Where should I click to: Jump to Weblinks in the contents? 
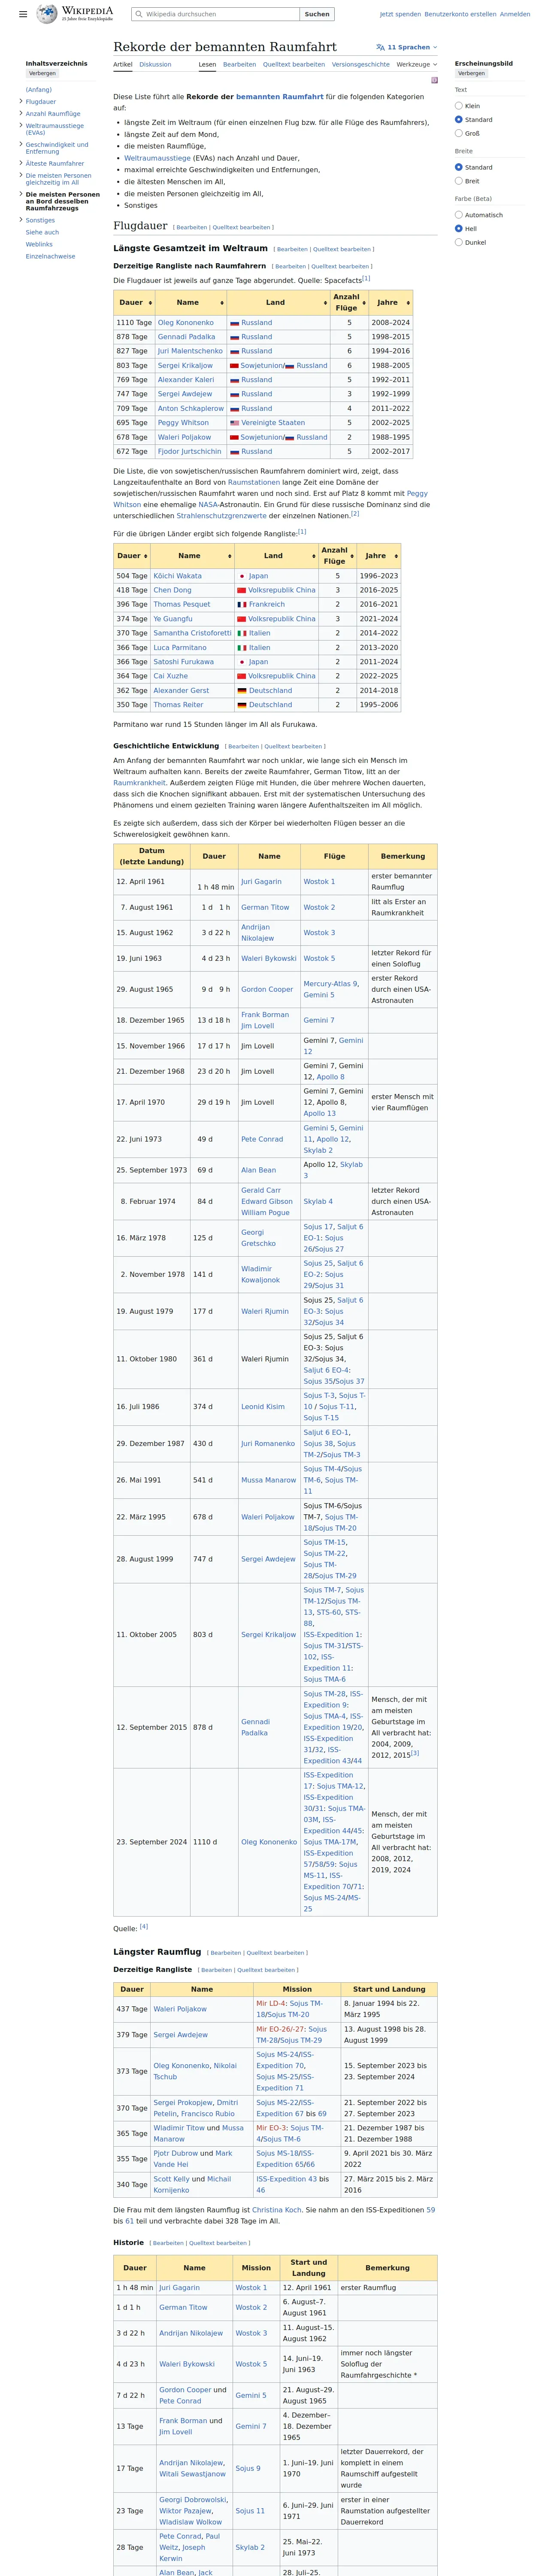[39, 244]
